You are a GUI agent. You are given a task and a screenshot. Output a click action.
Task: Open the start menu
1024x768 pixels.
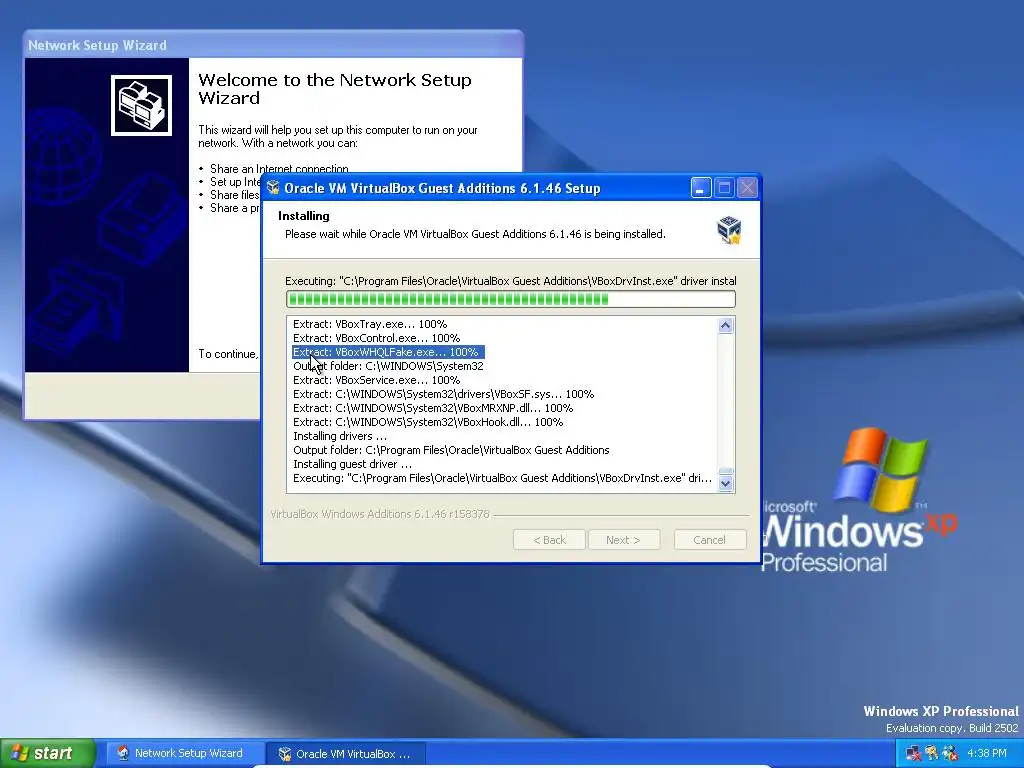(48, 753)
